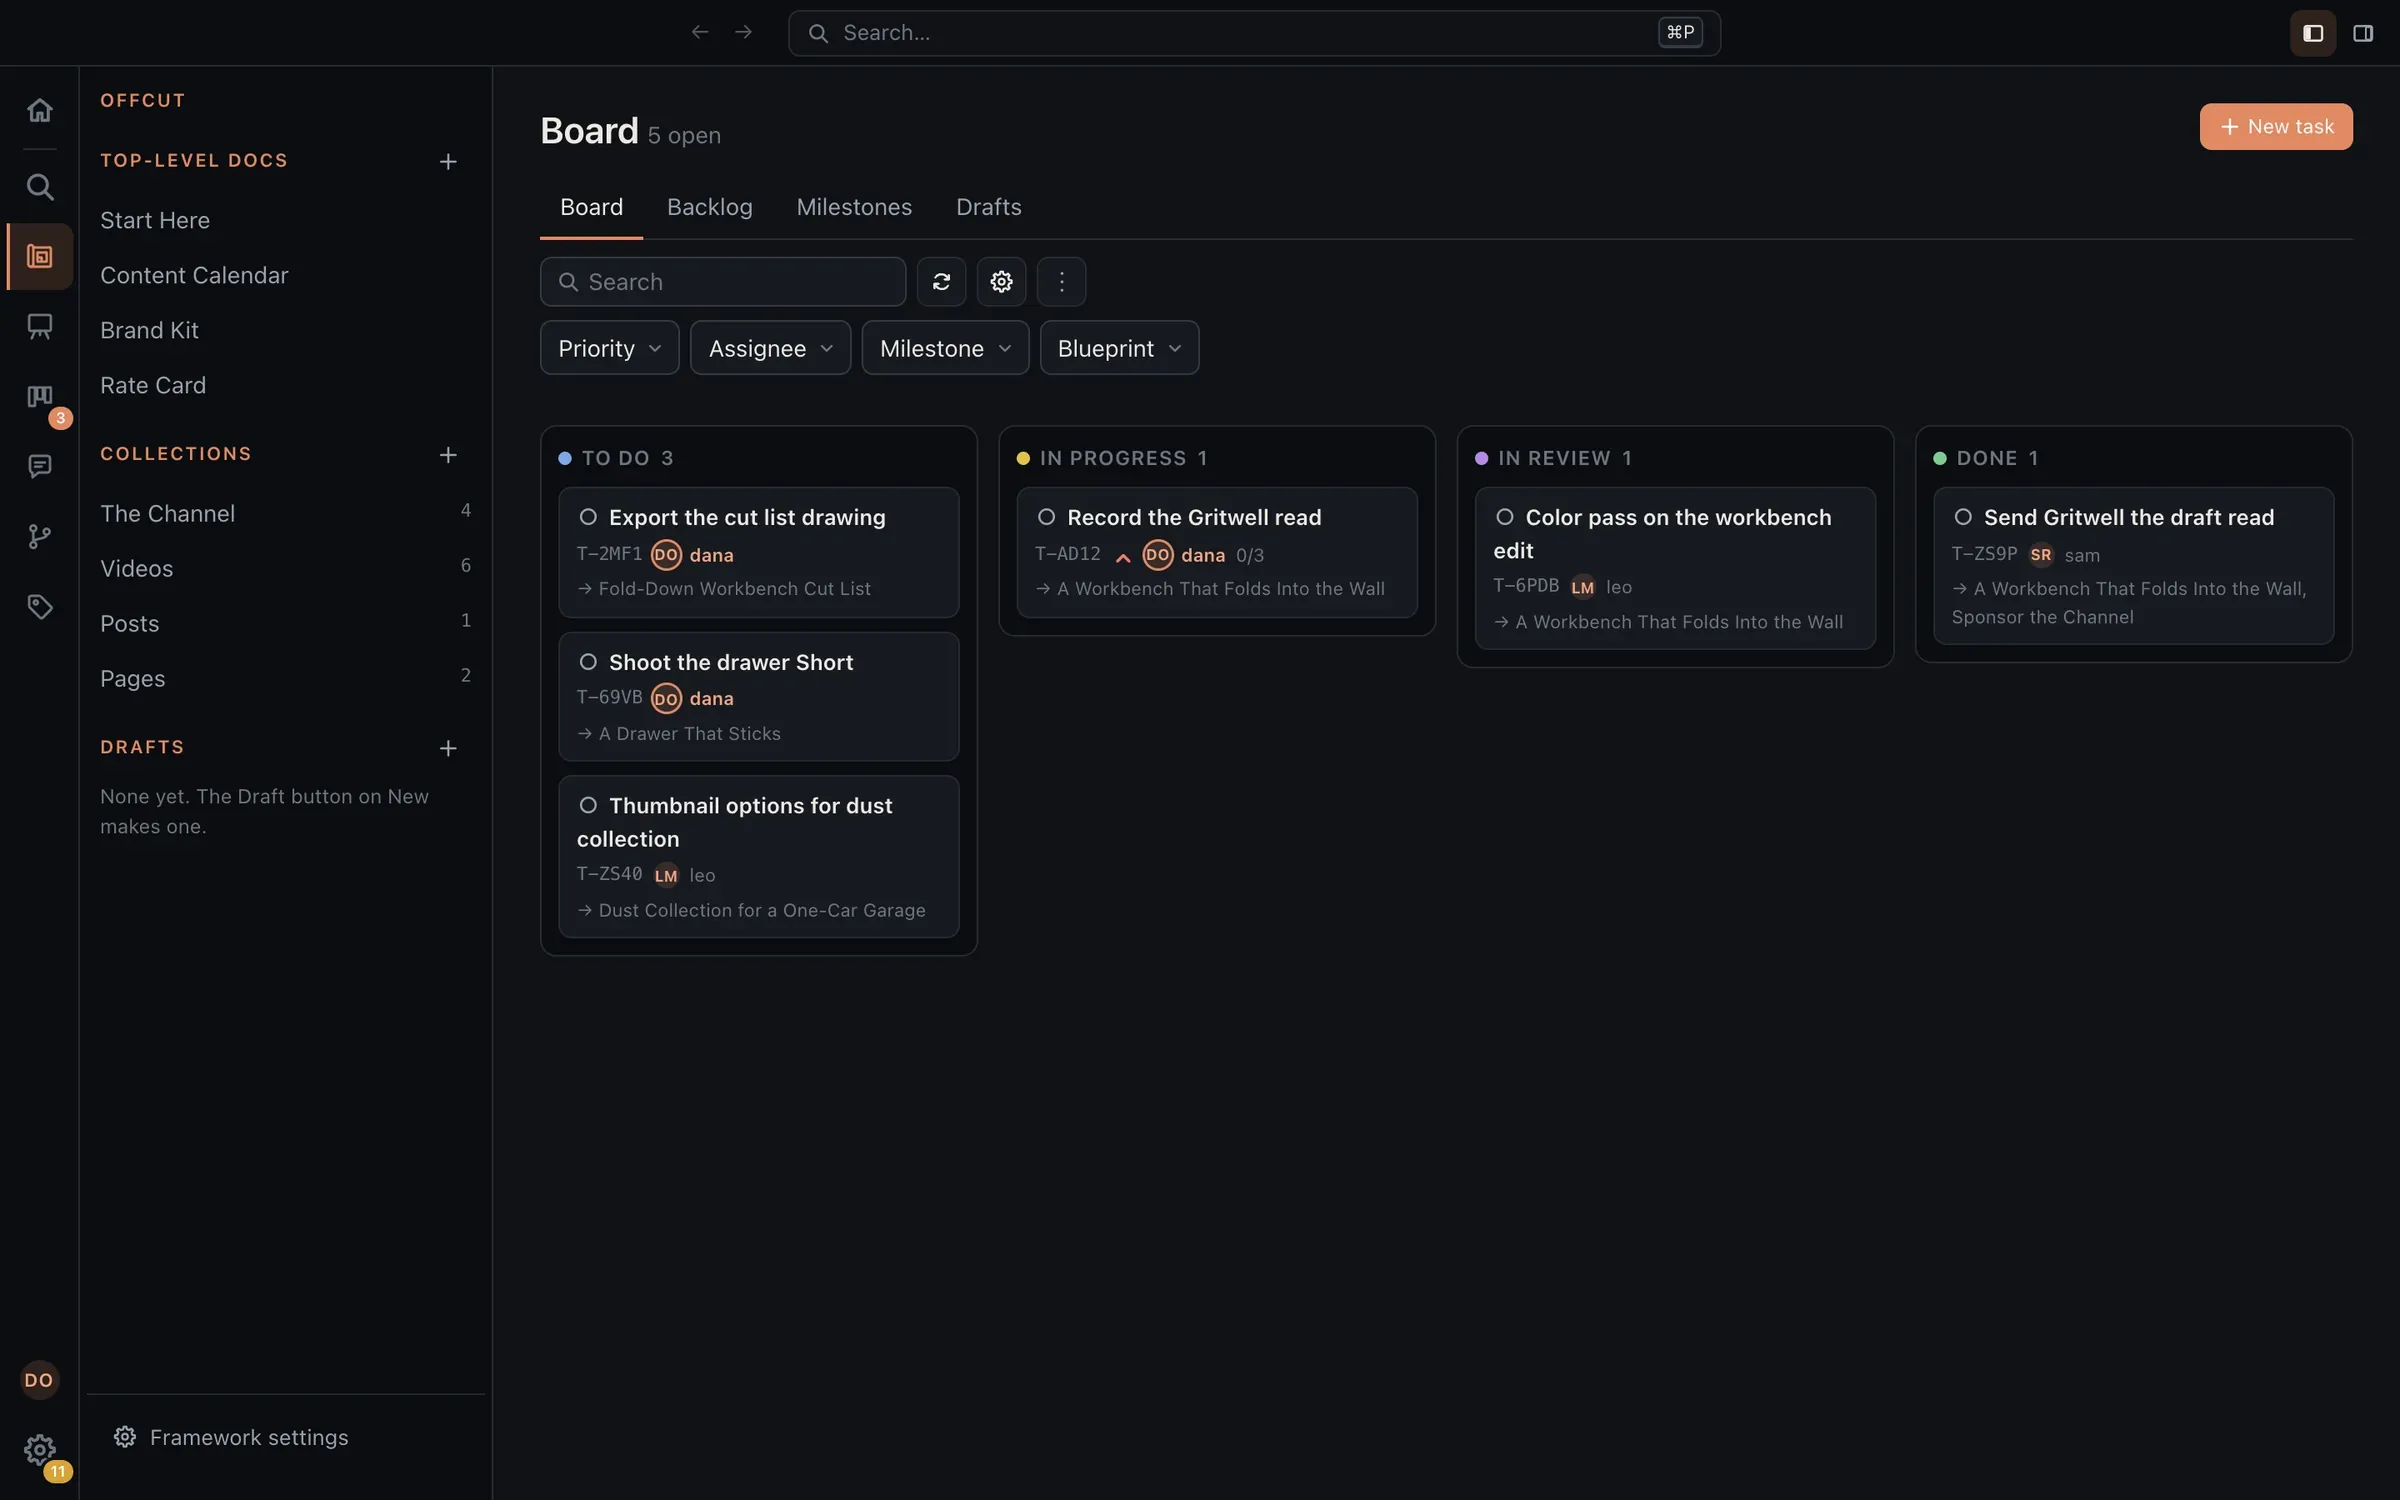This screenshot has width=2400, height=1500.
Task: Open Thumbnail options for dust collection card
Action: [759, 857]
